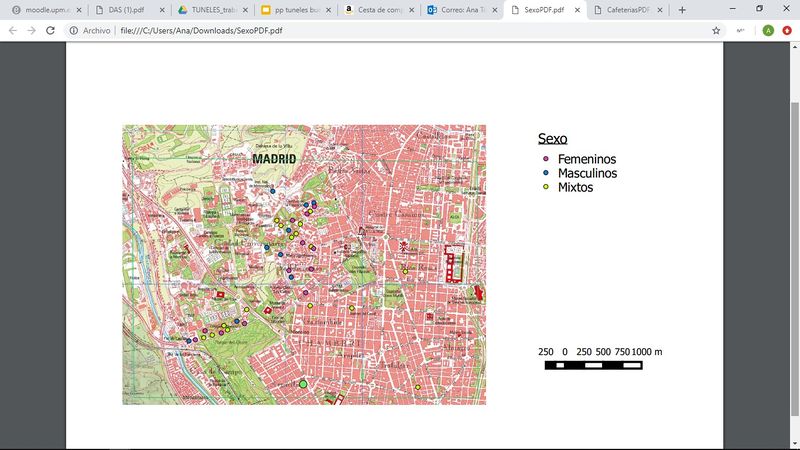Click the vertical scrollbar thumb

point(795,260)
